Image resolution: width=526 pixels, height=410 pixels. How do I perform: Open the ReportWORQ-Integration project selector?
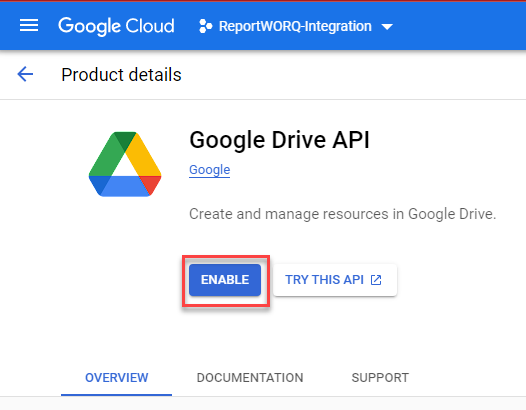click(x=296, y=26)
